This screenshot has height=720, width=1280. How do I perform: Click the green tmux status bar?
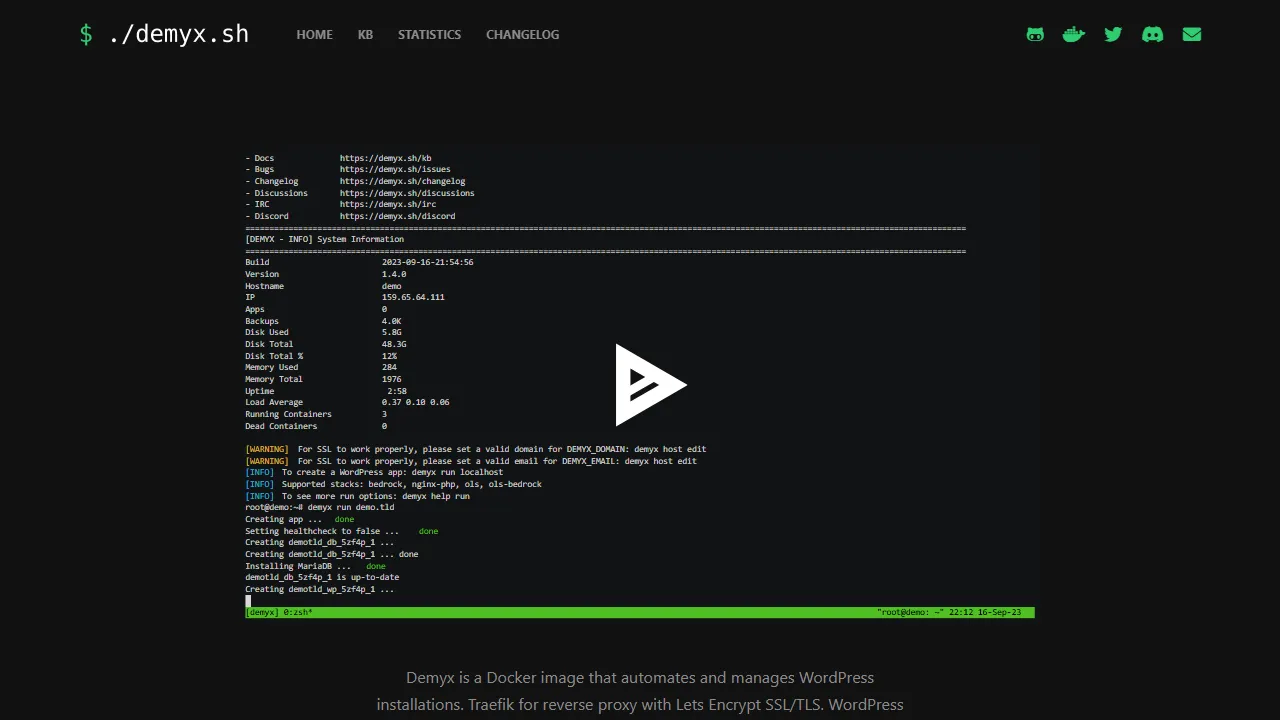point(640,612)
